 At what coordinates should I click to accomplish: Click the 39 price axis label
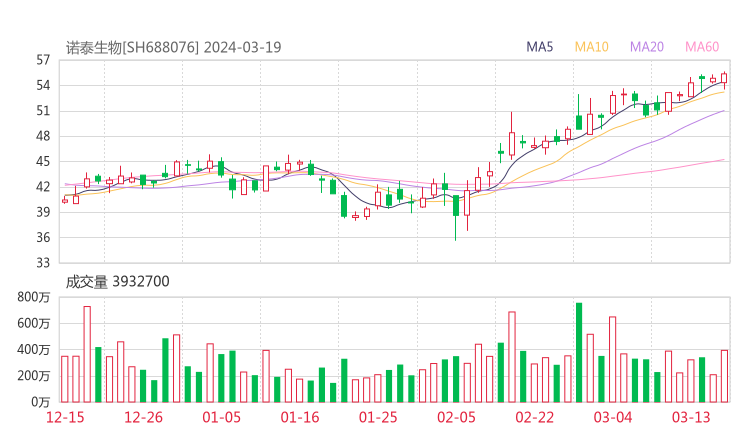coord(43,212)
